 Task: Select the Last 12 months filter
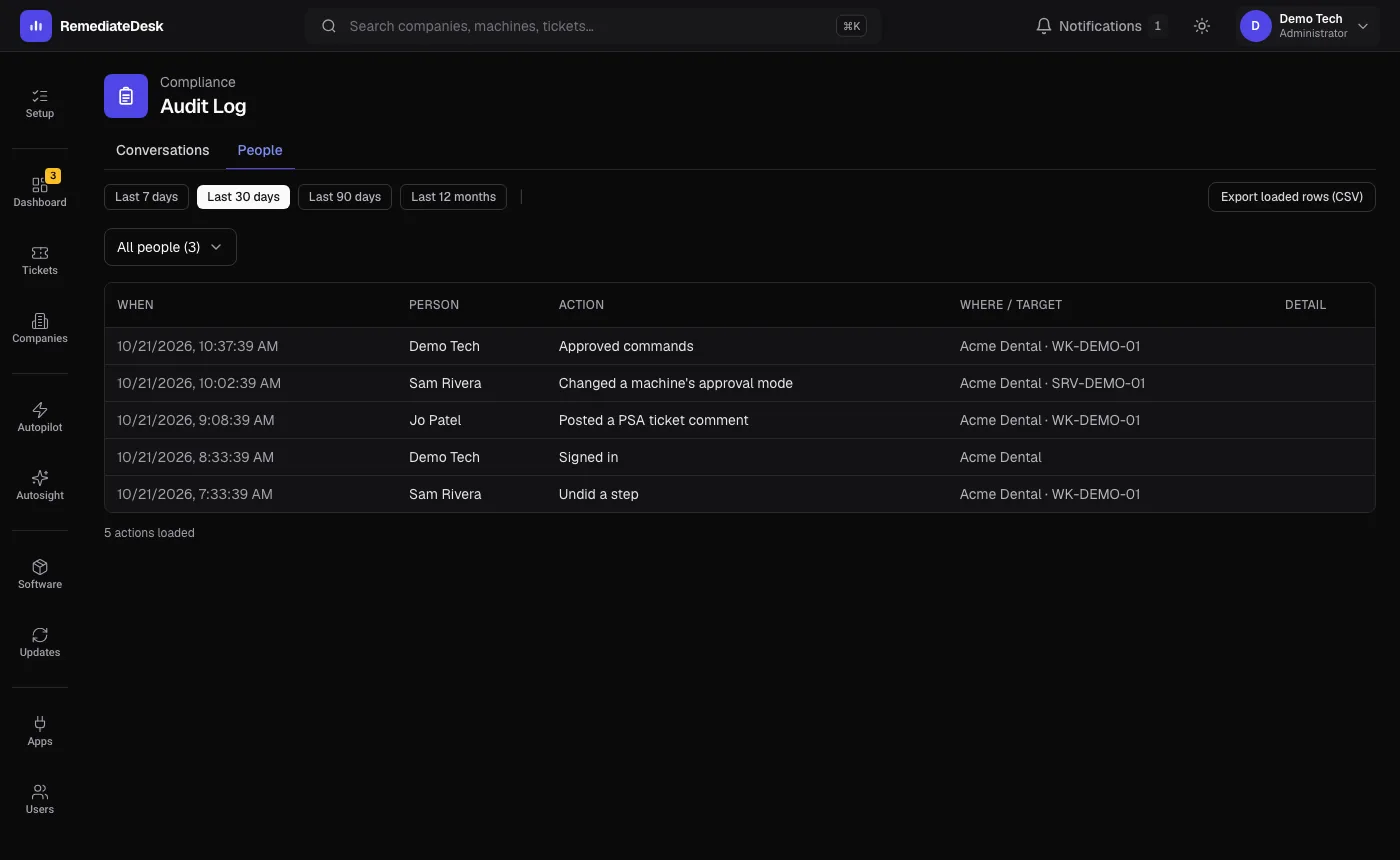click(453, 197)
